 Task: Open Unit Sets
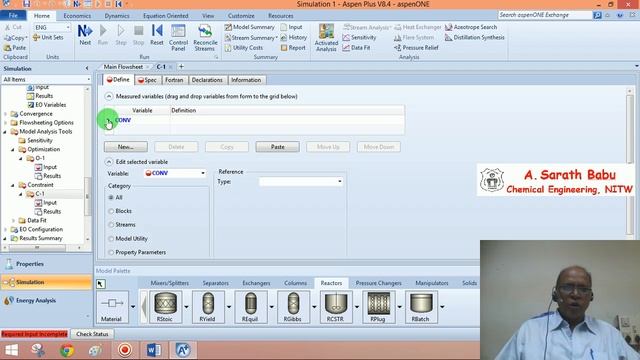[x=48, y=37]
